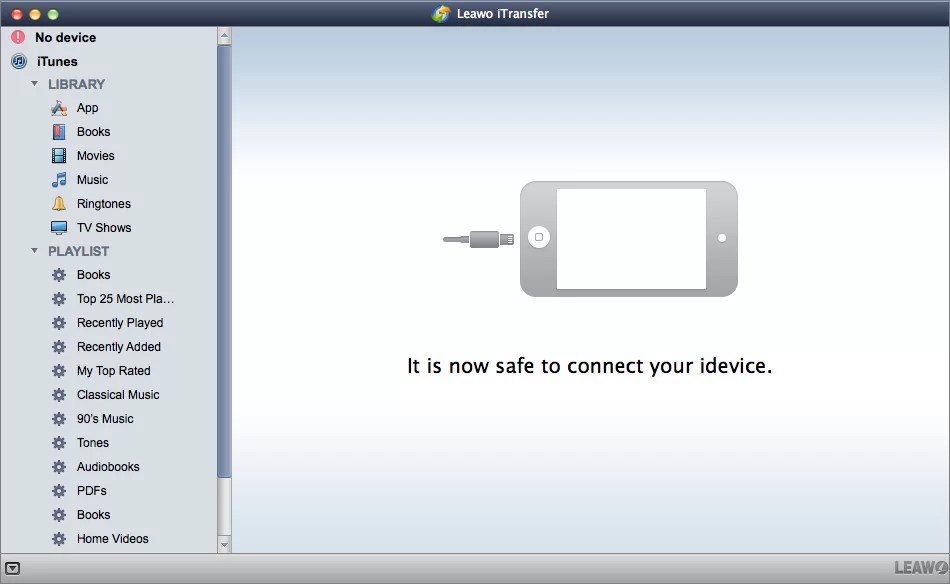This screenshot has height=584, width=950.
Task: Select the App library icon
Action: click(60, 107)
